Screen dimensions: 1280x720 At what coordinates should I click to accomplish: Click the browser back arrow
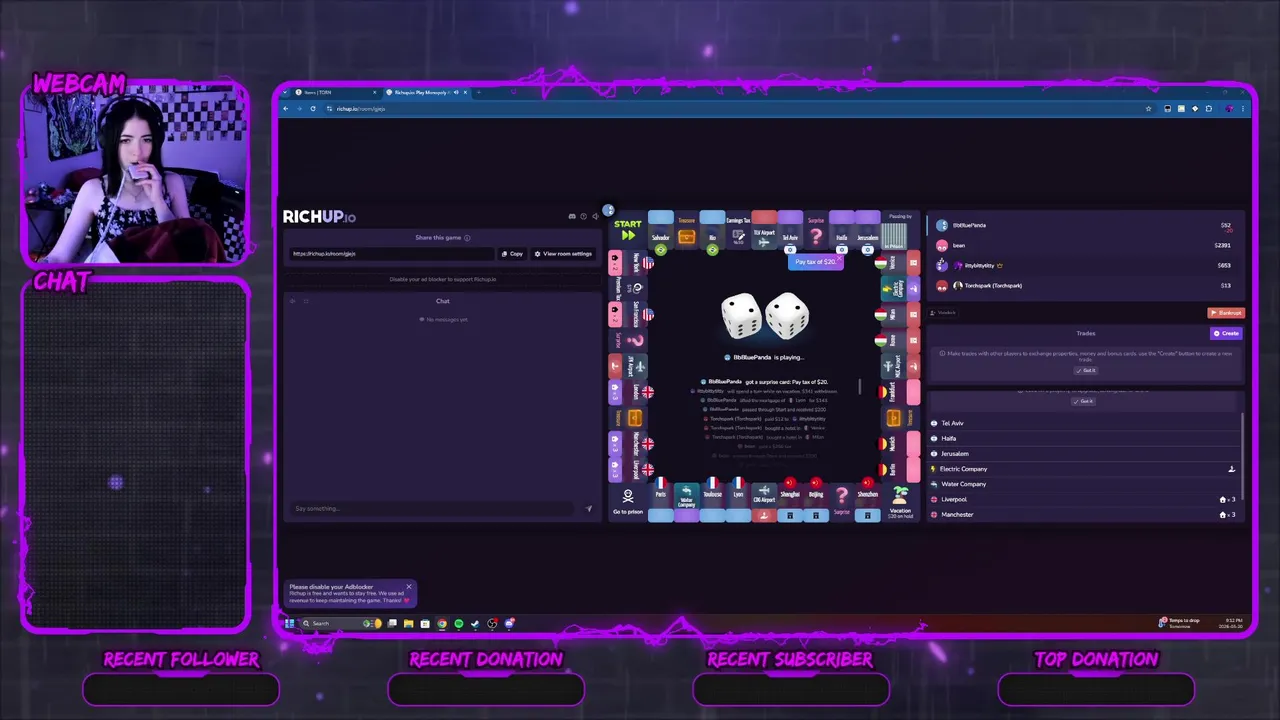tap(285, 109)
